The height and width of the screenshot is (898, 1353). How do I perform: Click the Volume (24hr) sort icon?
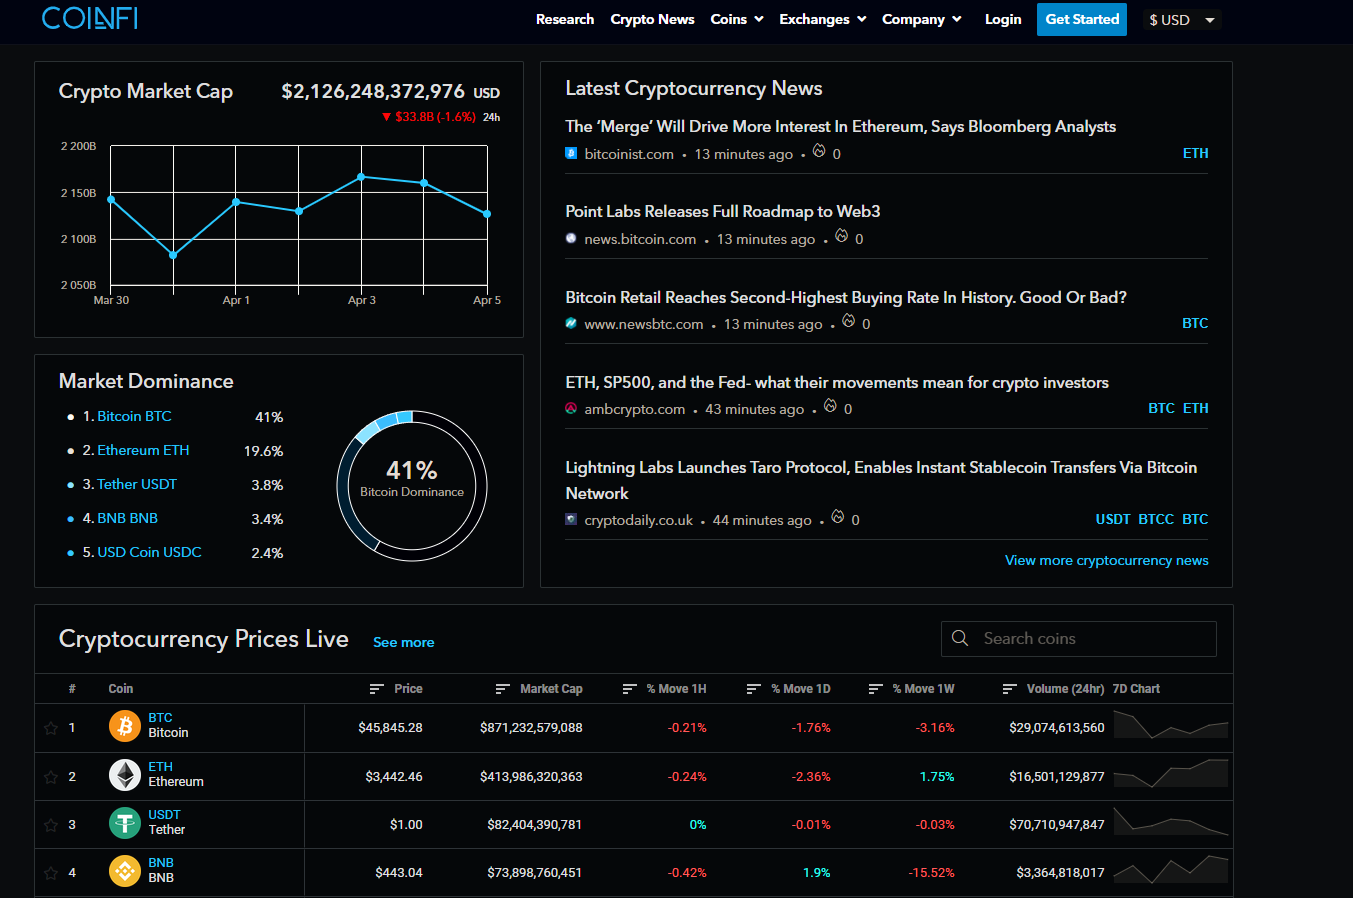click(x=1009, y=689)
